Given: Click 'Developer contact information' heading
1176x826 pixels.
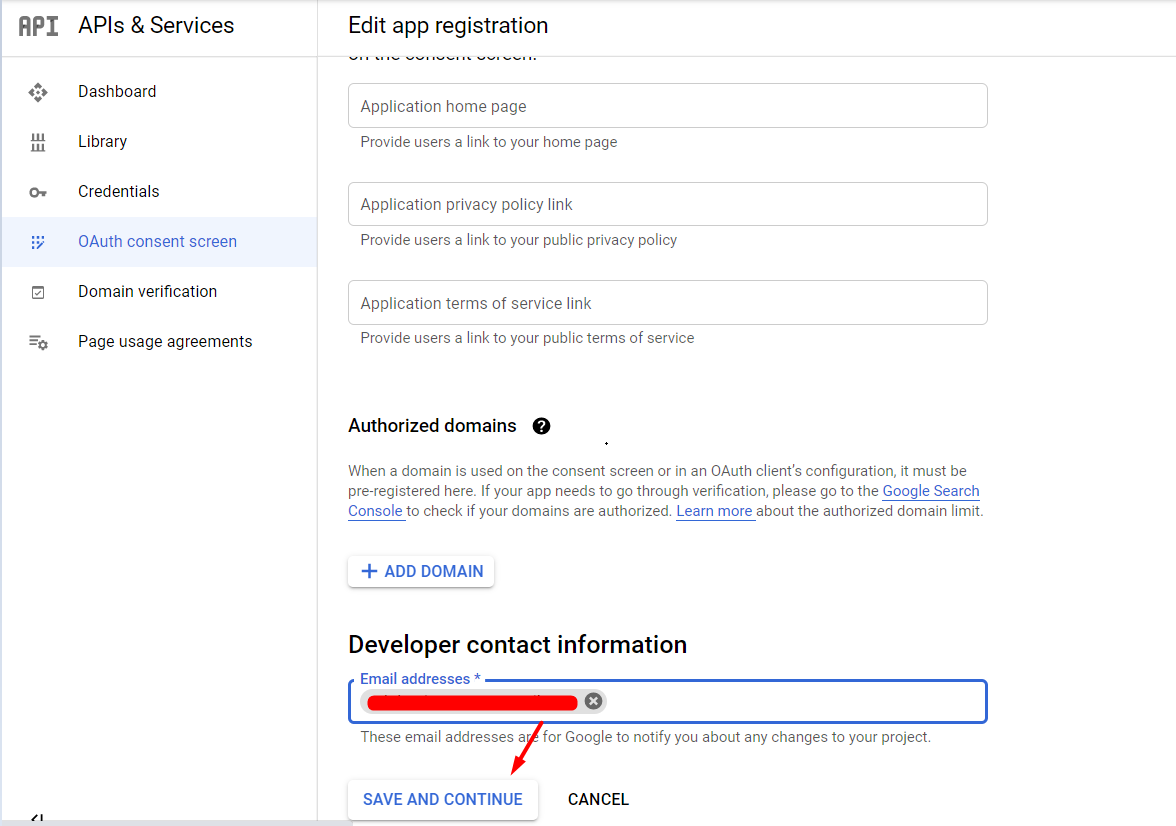Looking at the screenshot, I should (518, 644).
